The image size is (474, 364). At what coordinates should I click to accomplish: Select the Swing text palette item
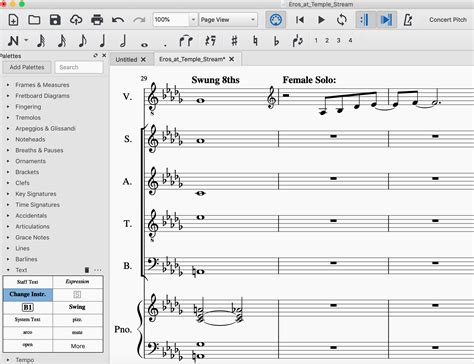pyautogui.click(x=77, y=307)
